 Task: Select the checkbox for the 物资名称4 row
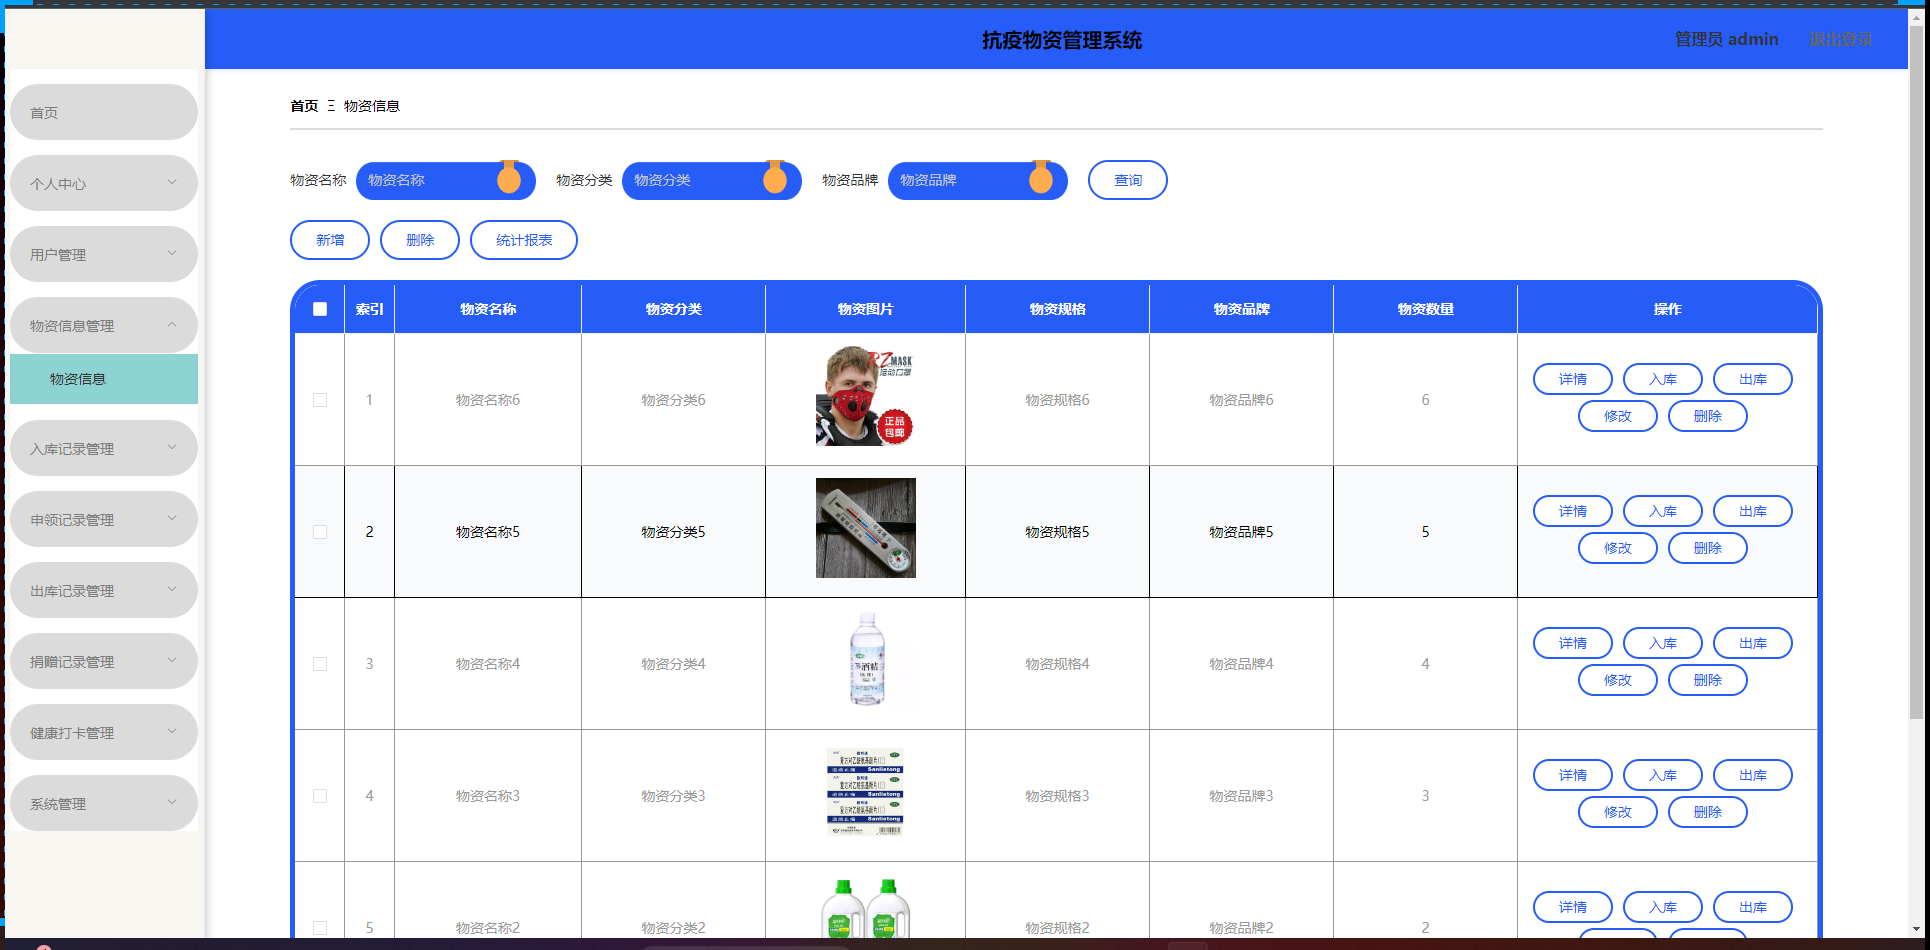(320, 664)
